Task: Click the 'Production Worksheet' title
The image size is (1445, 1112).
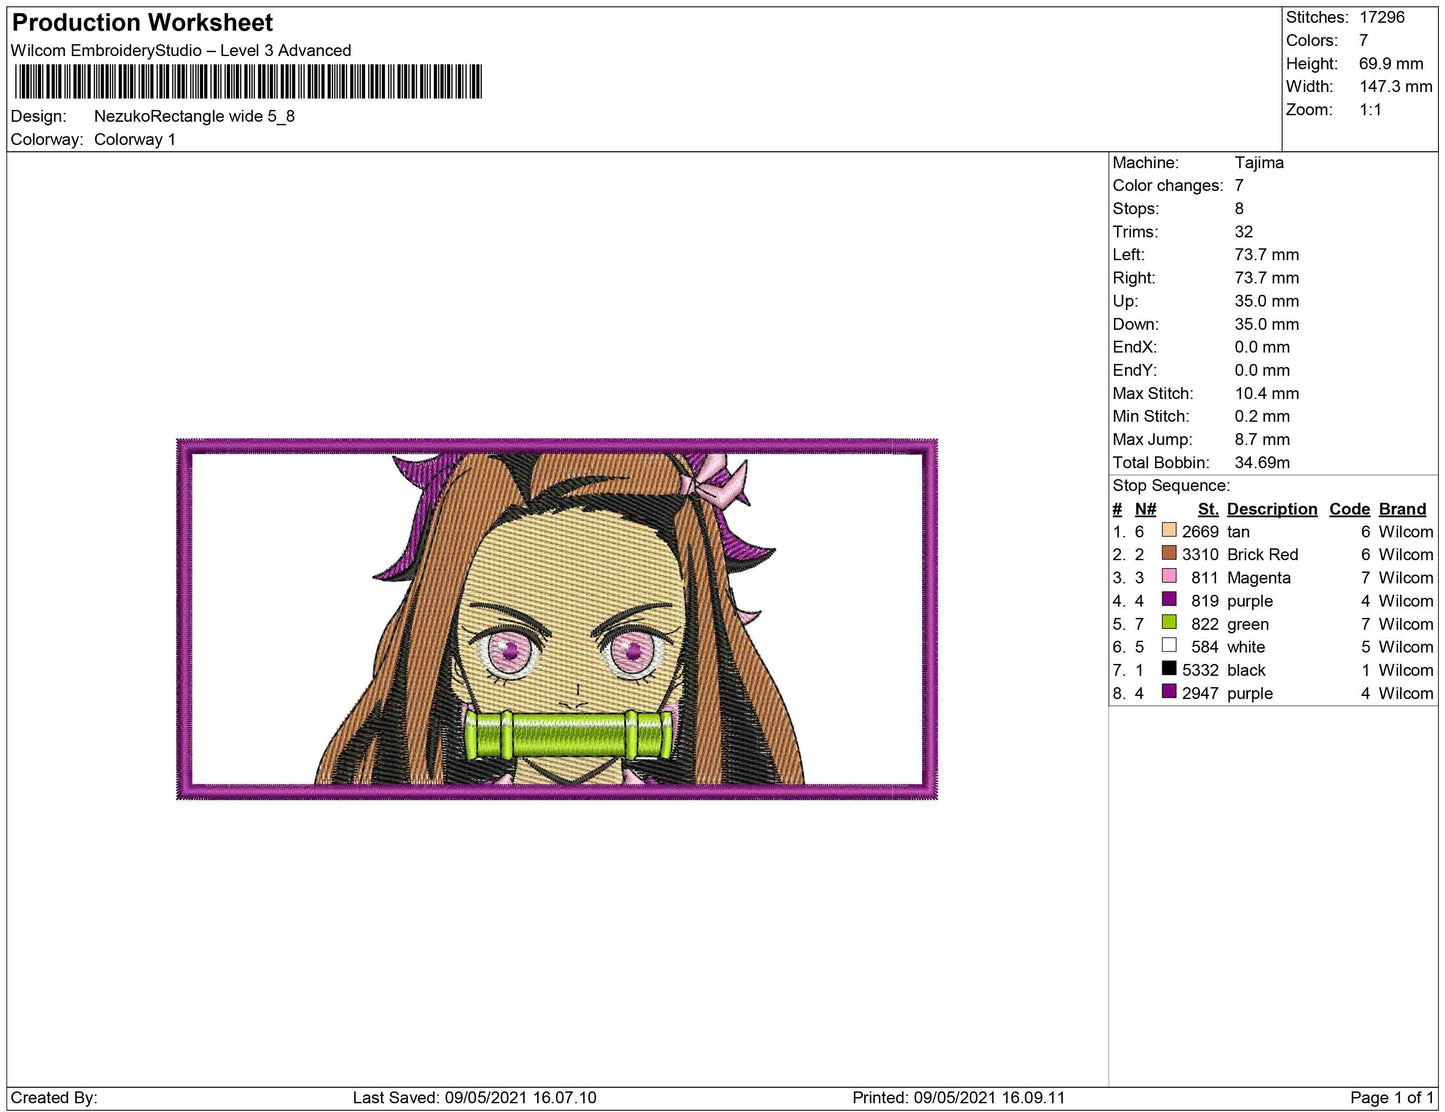Action: 142,23
